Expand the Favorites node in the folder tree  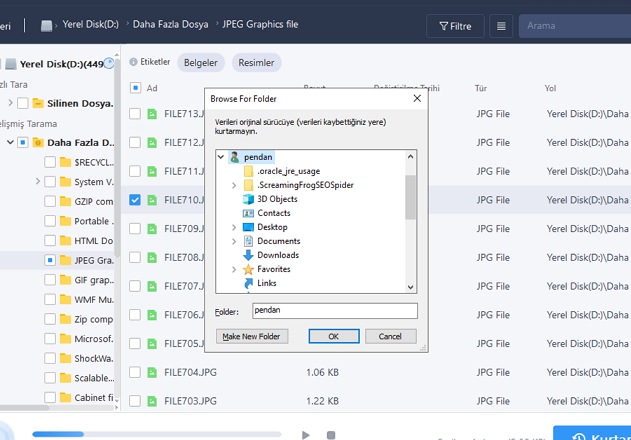pyautogui.click(x=234, y=269)
